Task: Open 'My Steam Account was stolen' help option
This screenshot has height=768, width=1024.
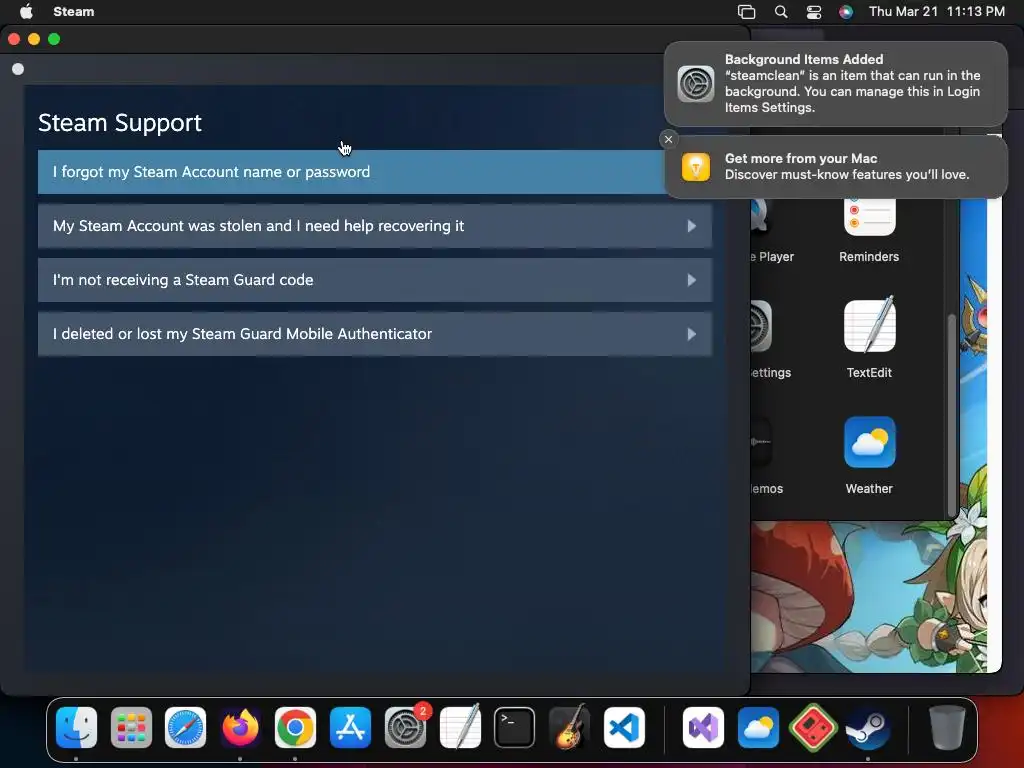Action: click(x=375, y=226)
